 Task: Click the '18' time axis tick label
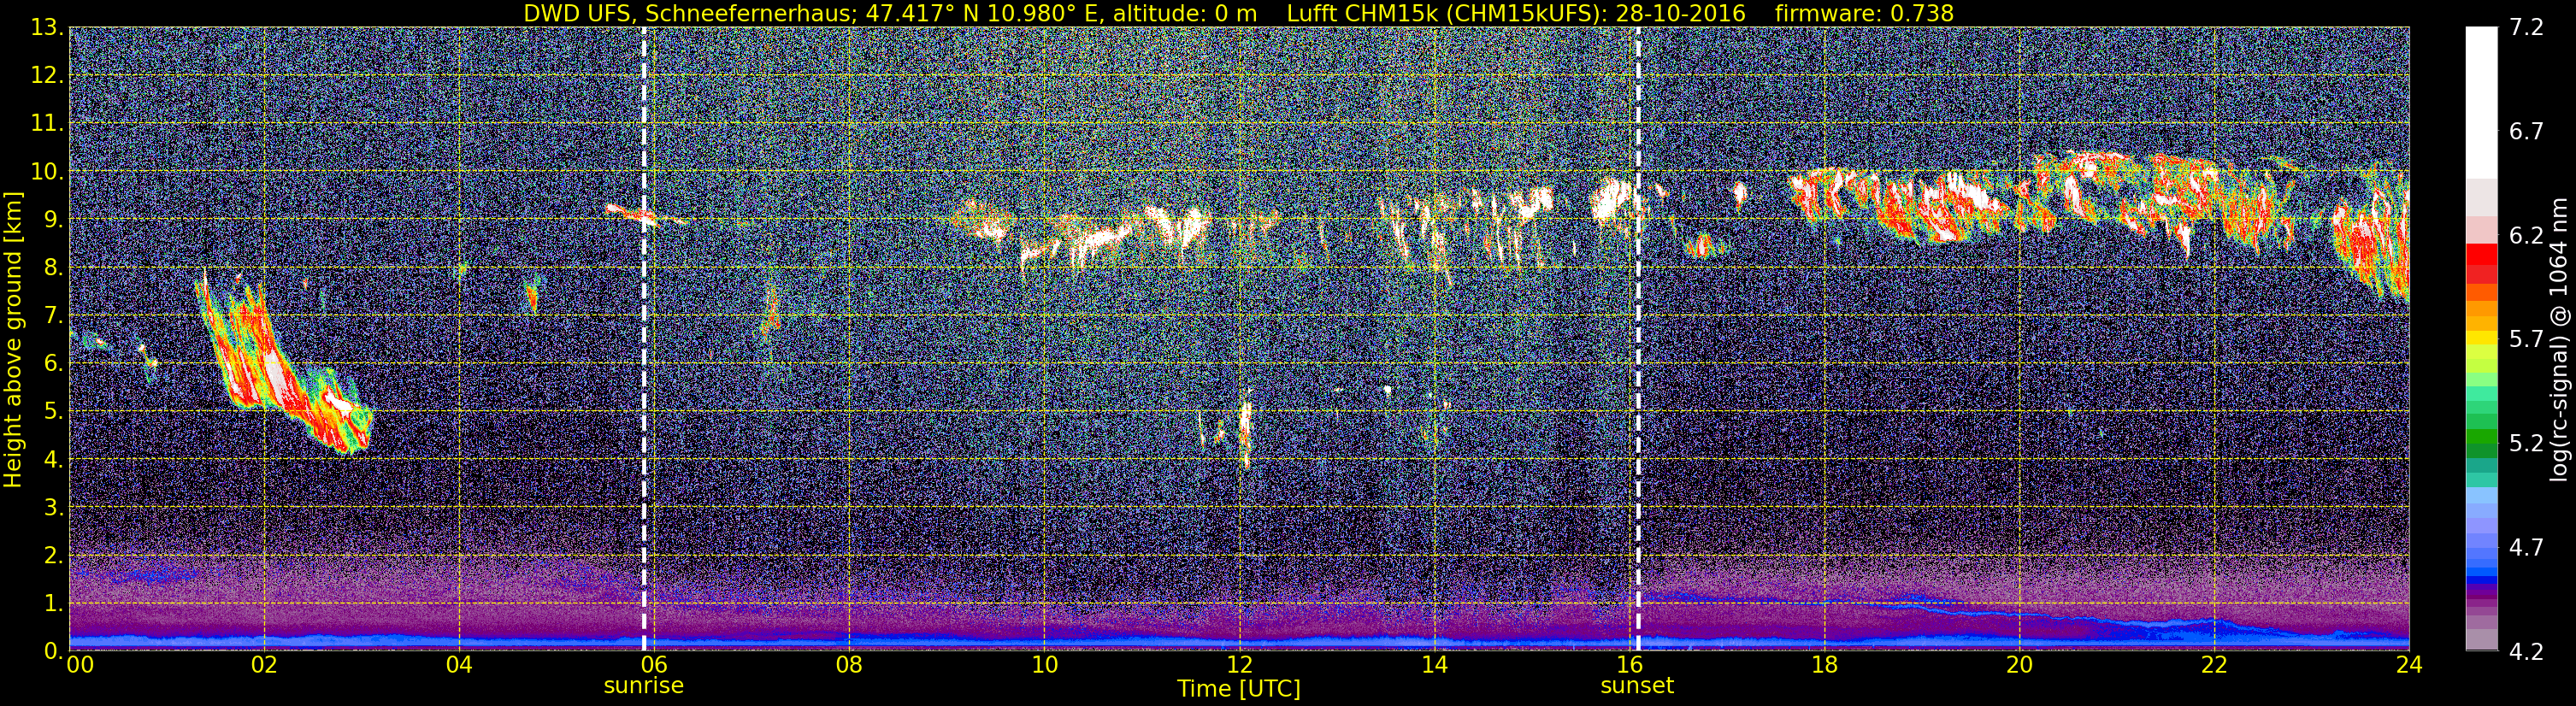click(1824, 665)
